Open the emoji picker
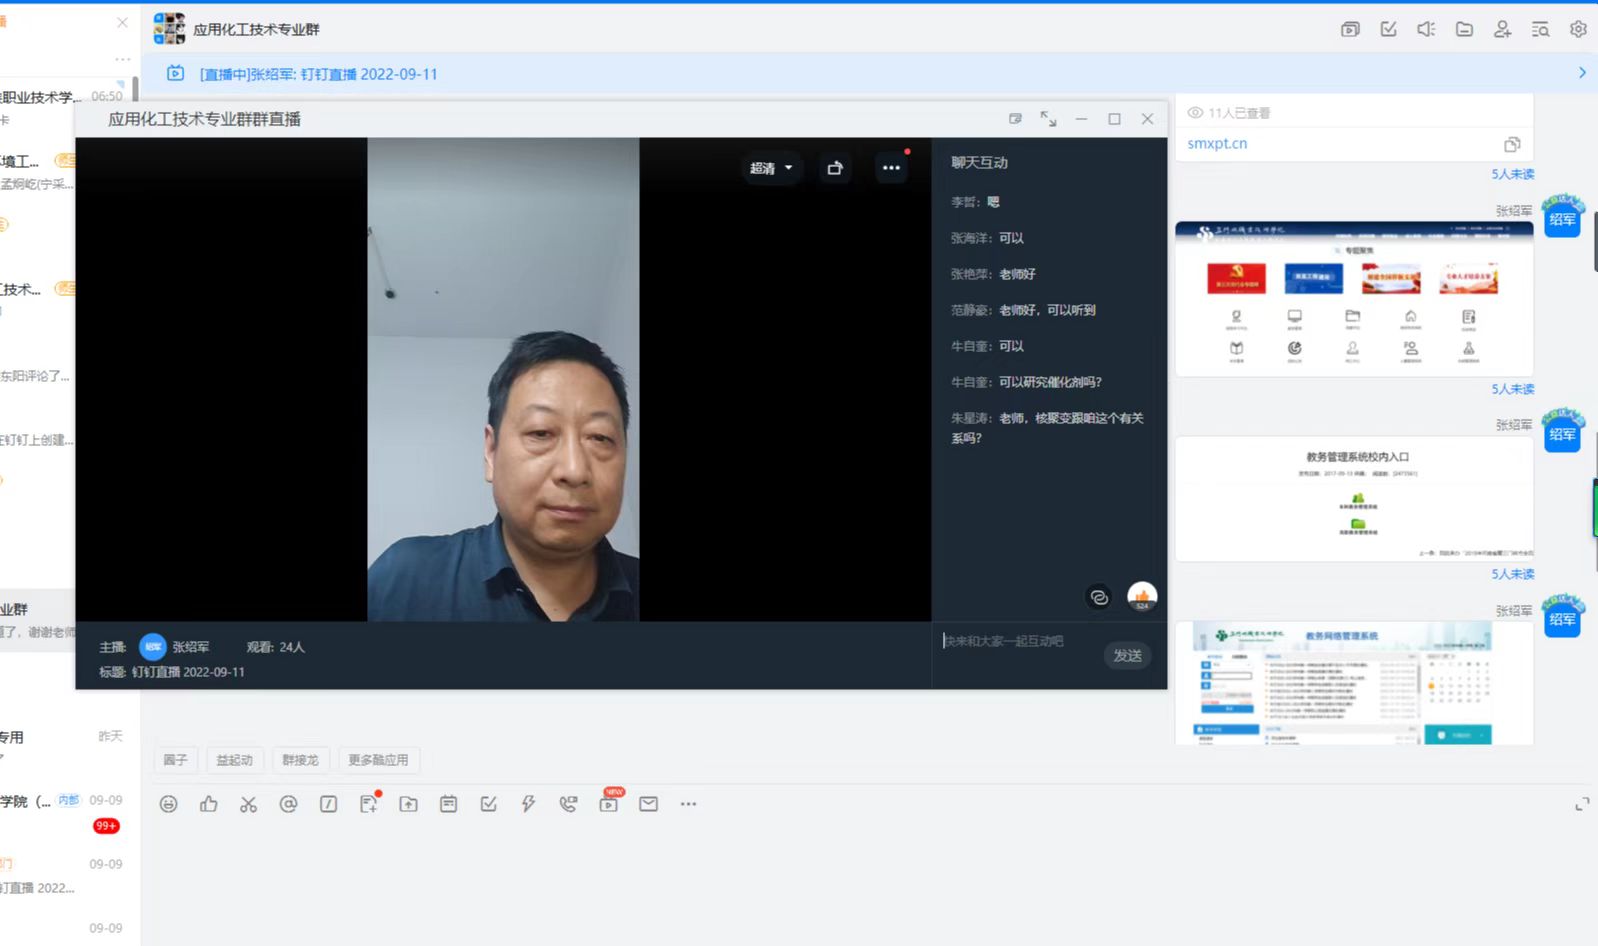This screenshot has height=946, width=1598. 168,804
